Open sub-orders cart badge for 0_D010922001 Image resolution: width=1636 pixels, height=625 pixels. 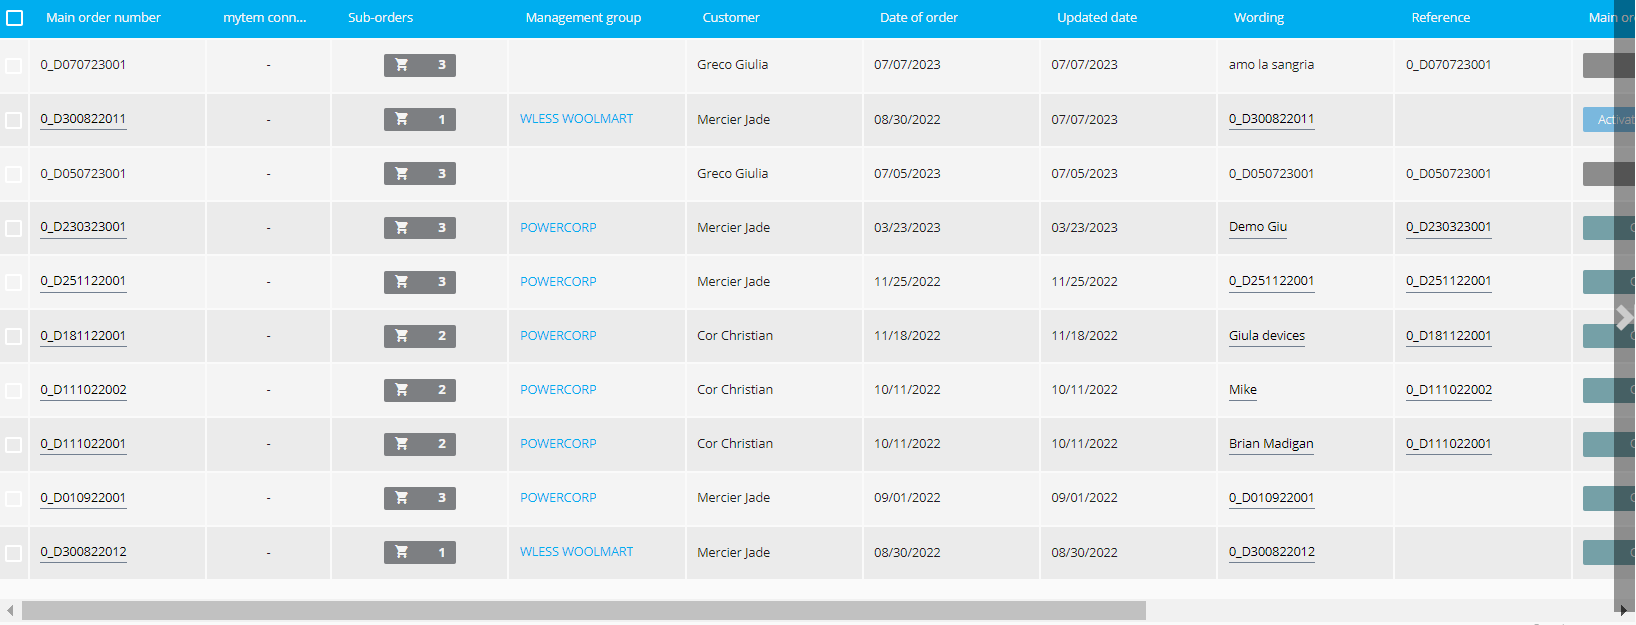420,497
